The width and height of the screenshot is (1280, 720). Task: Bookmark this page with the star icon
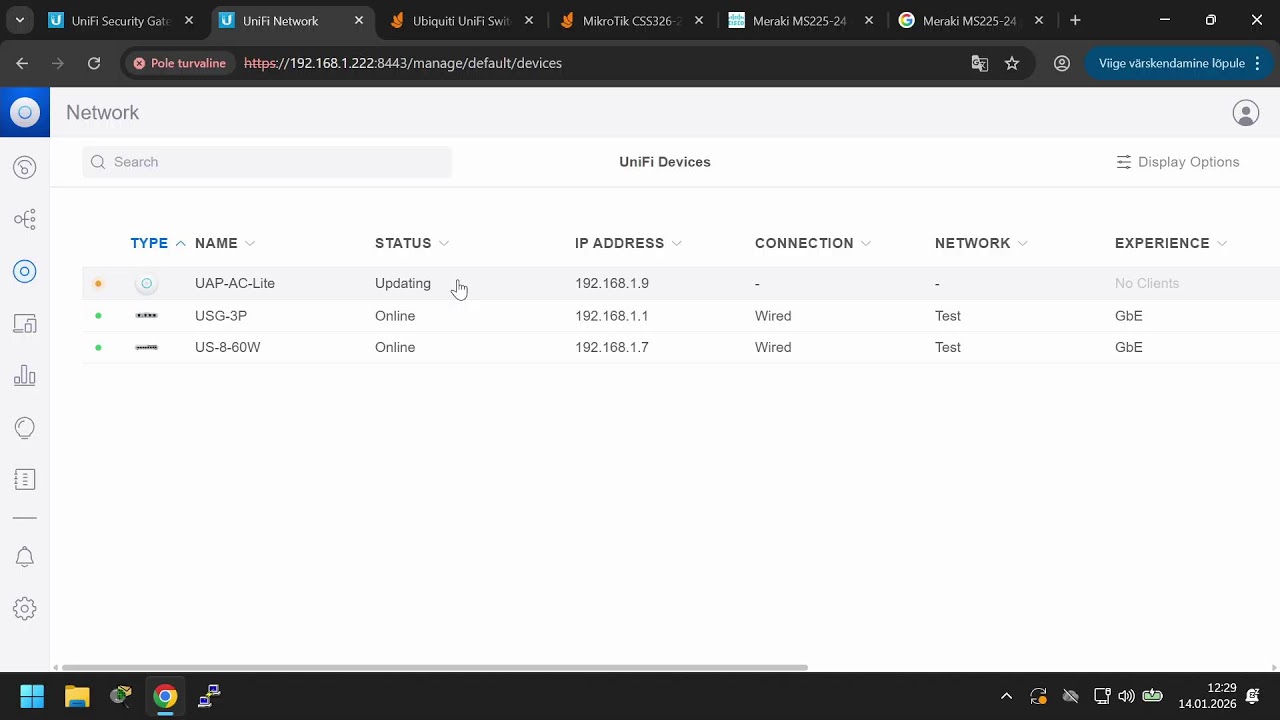pyautogui.click(x=1012, y=63)
